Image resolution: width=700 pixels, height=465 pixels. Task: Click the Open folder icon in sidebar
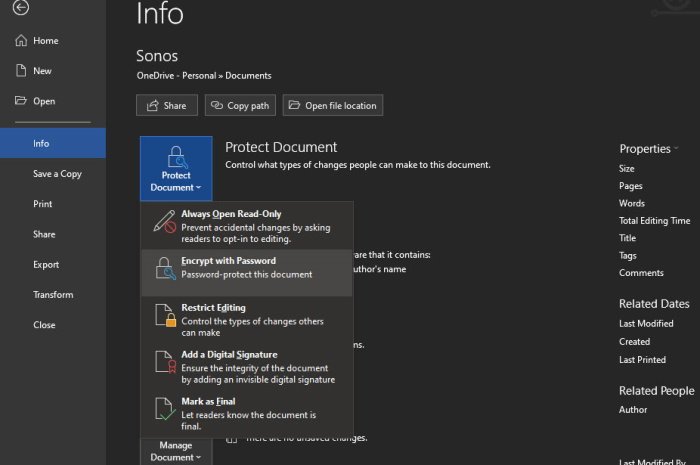(21, 100)
